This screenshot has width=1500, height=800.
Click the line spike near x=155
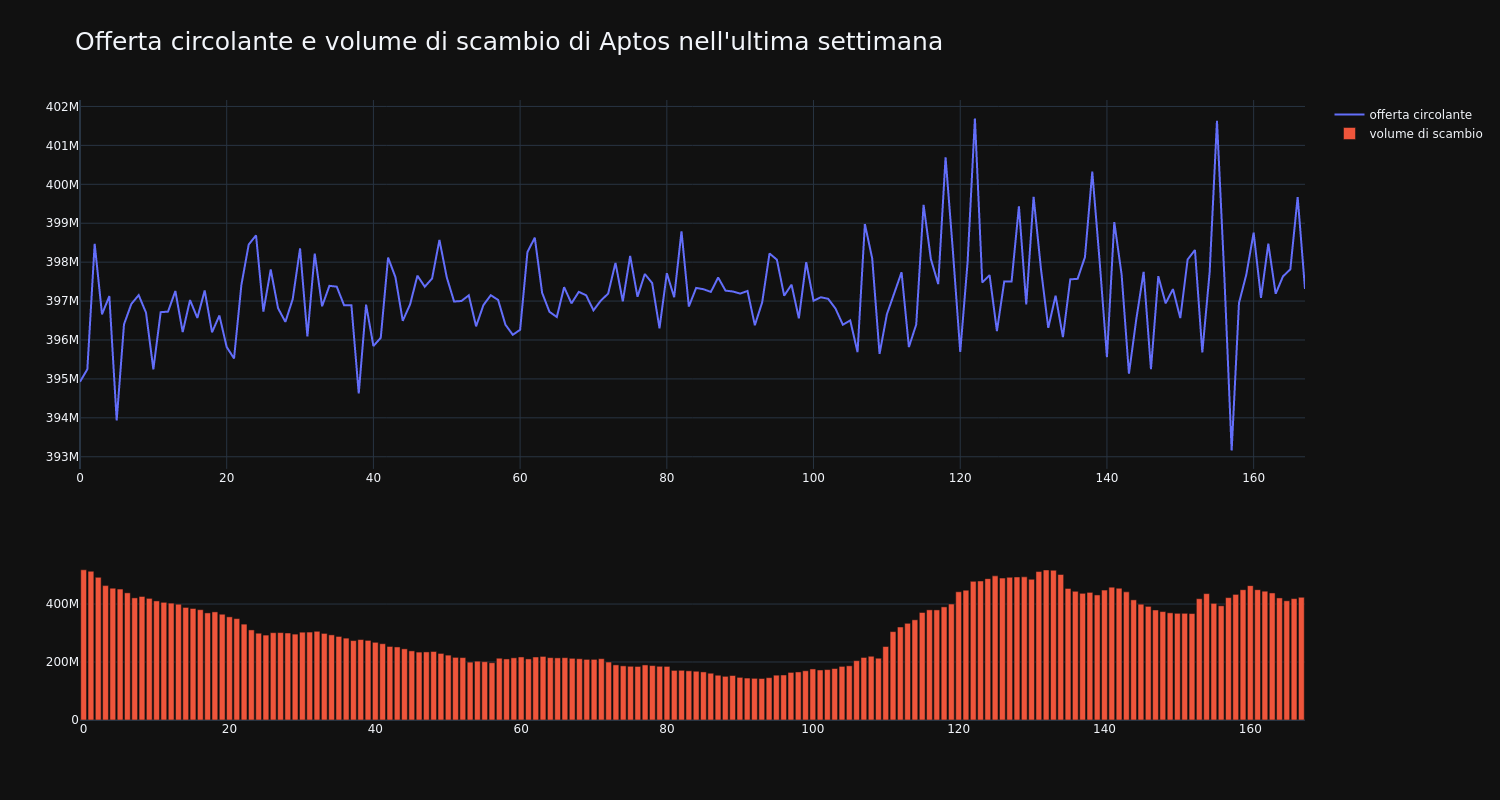pos(1217,122)
